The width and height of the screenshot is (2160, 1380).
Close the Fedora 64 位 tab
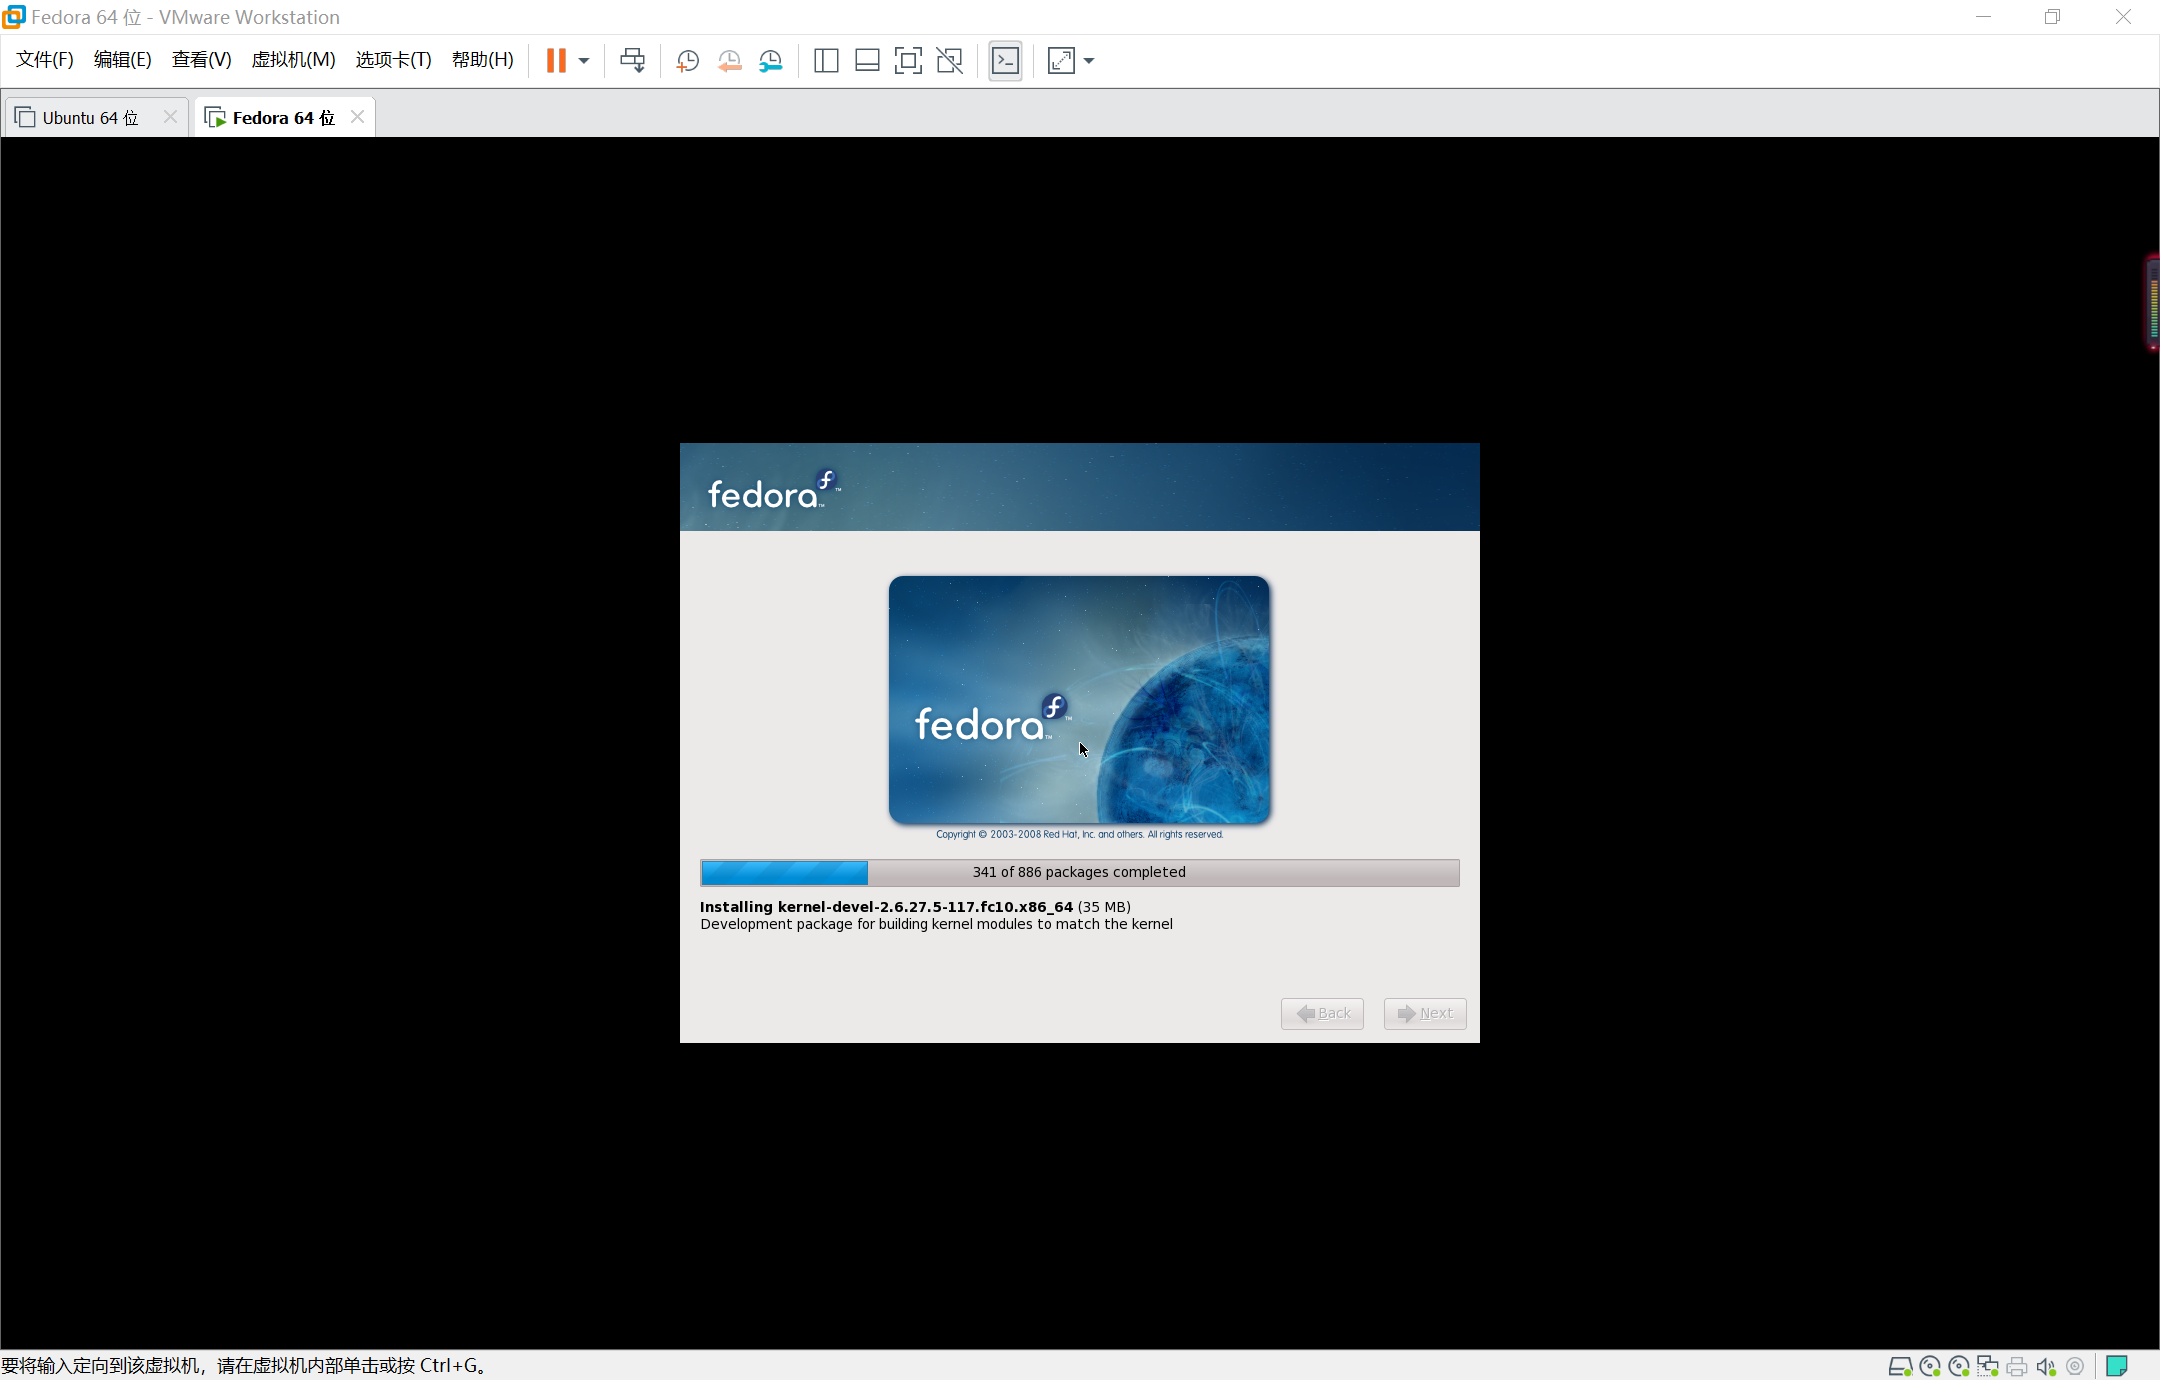(x=357, y=117)
